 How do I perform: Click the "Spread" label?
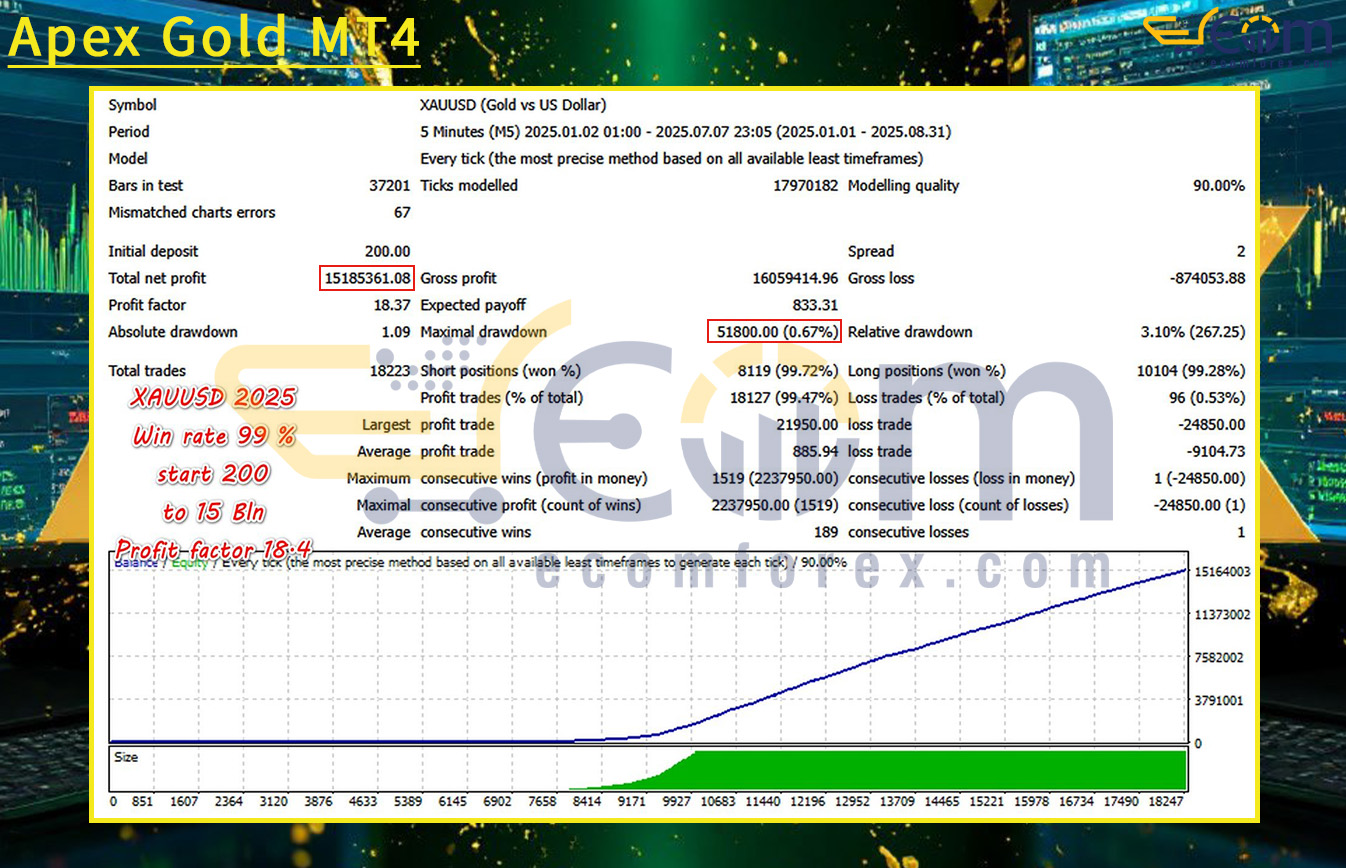871,252
